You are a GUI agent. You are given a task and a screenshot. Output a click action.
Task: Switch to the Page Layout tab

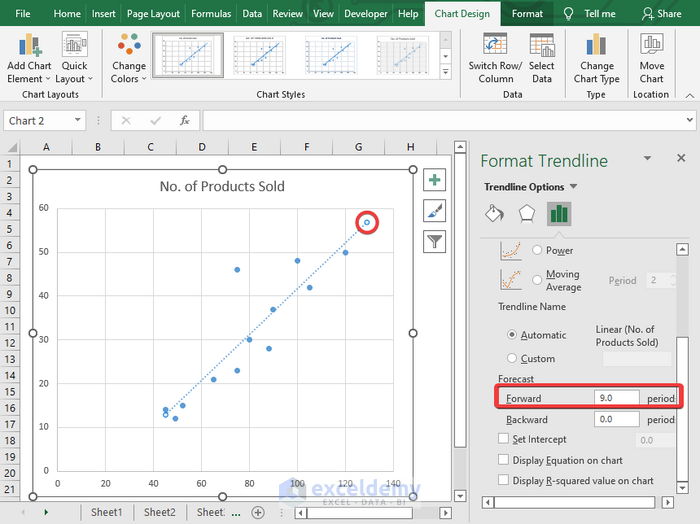151,14
